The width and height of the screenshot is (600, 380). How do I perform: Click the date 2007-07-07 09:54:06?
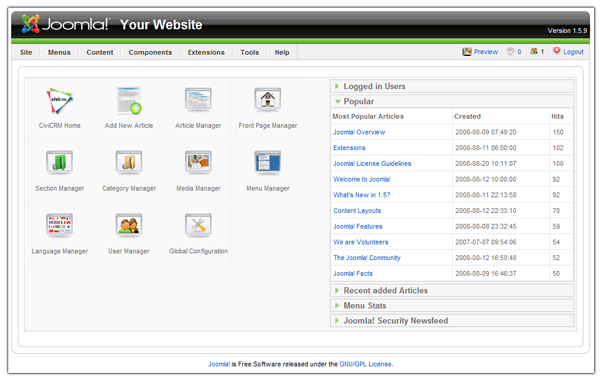pos(486,242)
